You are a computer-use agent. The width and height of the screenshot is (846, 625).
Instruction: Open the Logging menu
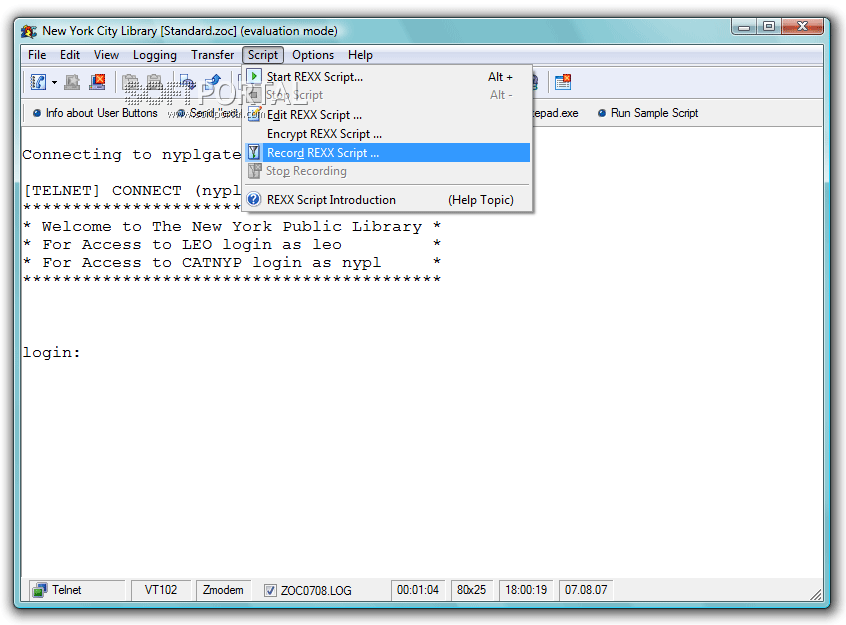tap(155, 55)
